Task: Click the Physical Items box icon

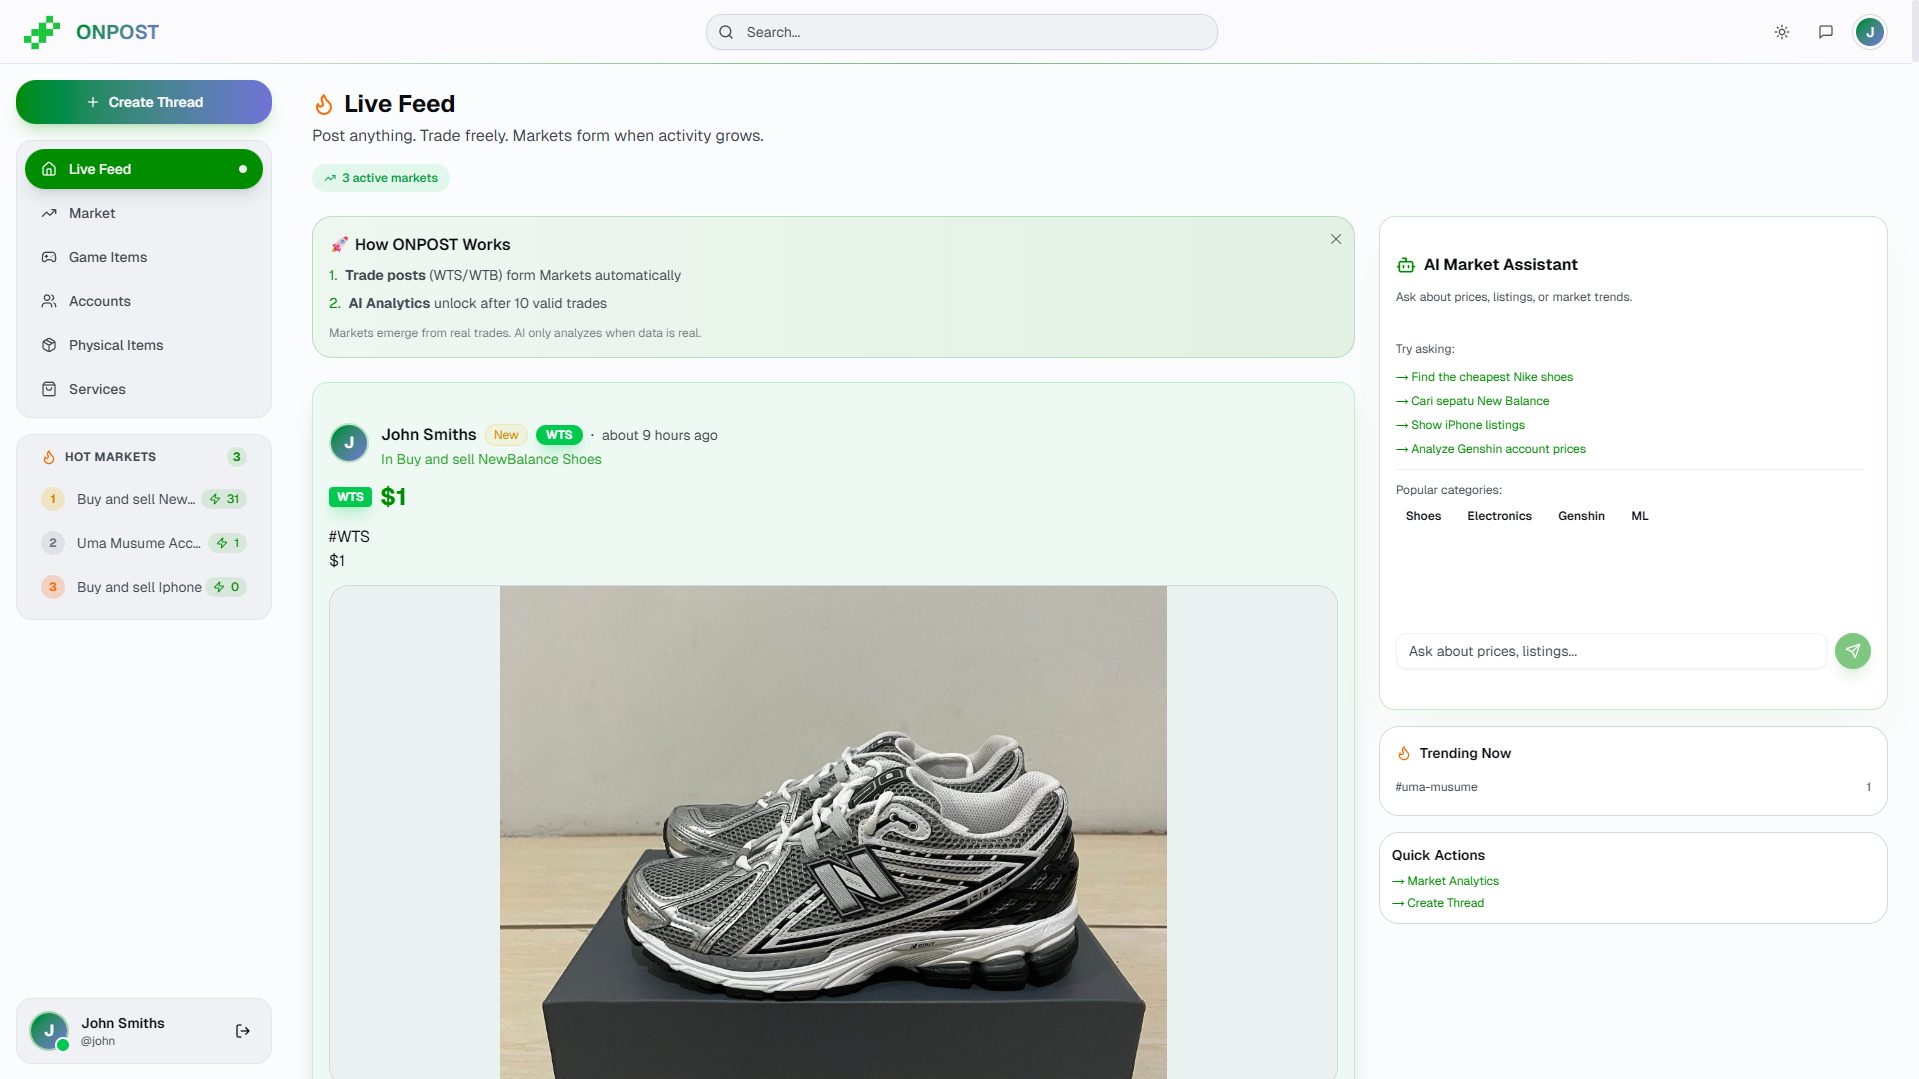Action: [49, 345]
